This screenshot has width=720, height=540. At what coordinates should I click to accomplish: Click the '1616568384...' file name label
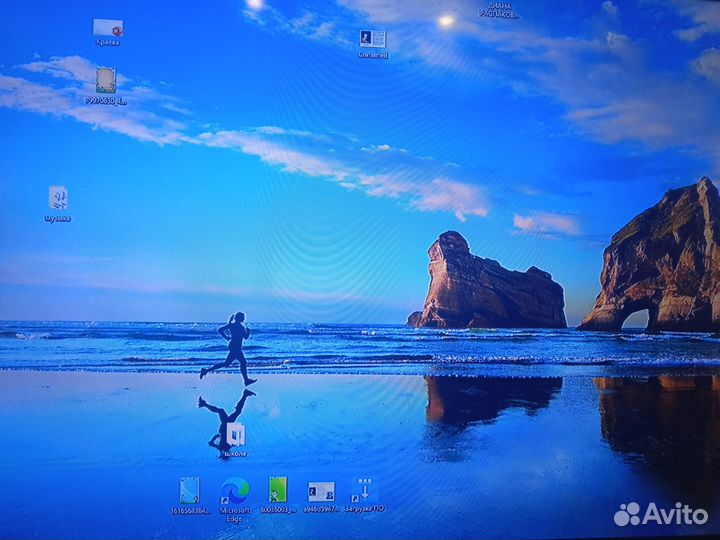click(190, 510)
